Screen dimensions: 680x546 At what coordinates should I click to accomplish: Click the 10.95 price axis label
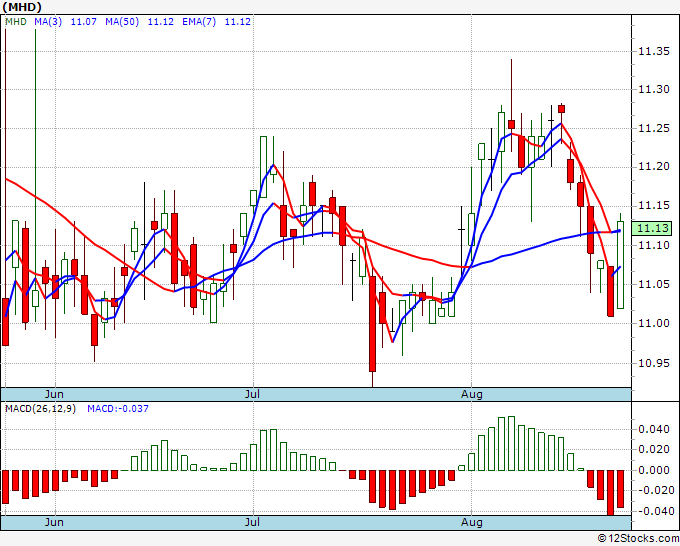(x=654, y=363)
